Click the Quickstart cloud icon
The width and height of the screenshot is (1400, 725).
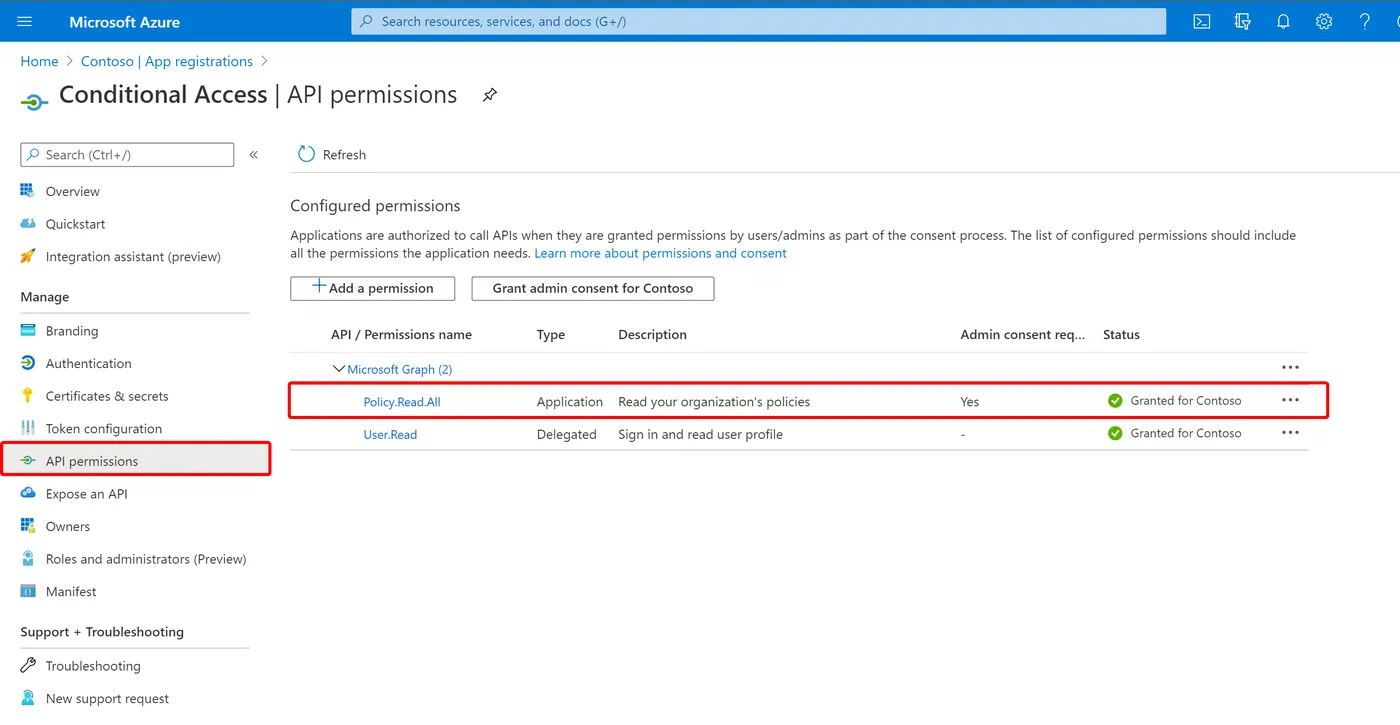(28, 224)
